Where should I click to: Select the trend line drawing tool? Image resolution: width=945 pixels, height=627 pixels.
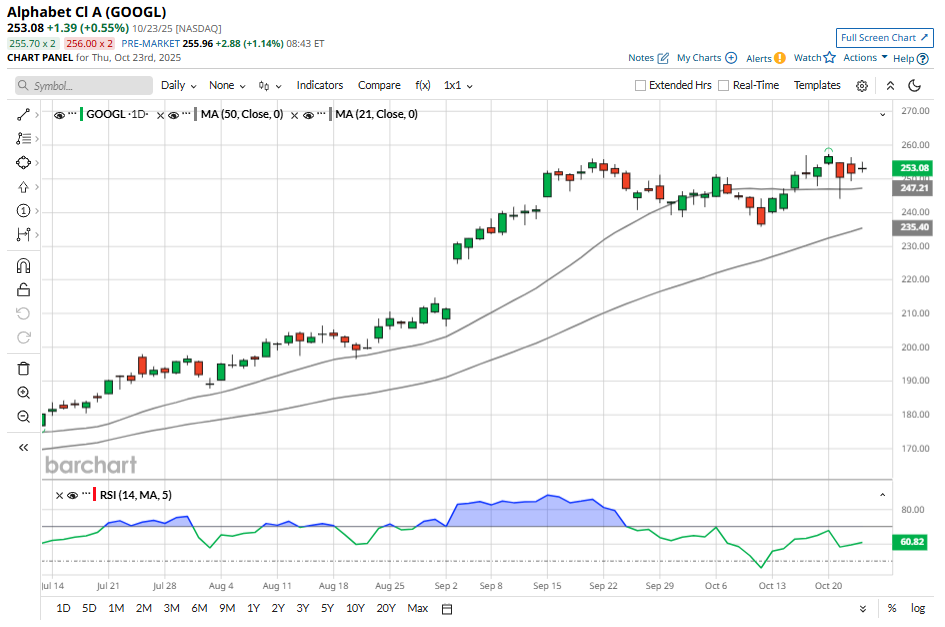click(x=23, y=115)
